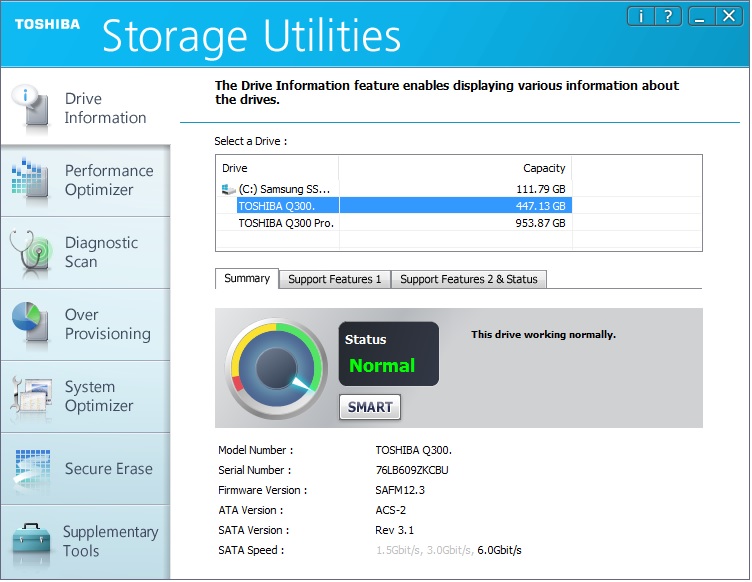Select the Performance Optimizer menu label

point(109,180)
